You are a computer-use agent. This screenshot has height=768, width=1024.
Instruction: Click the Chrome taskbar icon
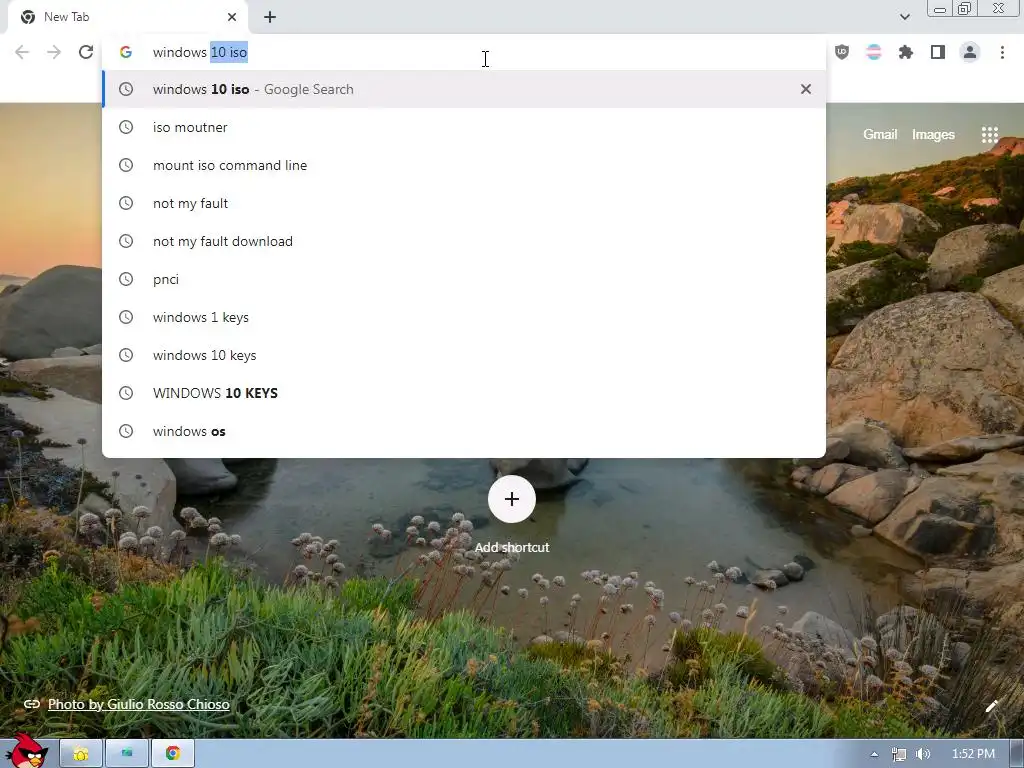pos(172,754)
